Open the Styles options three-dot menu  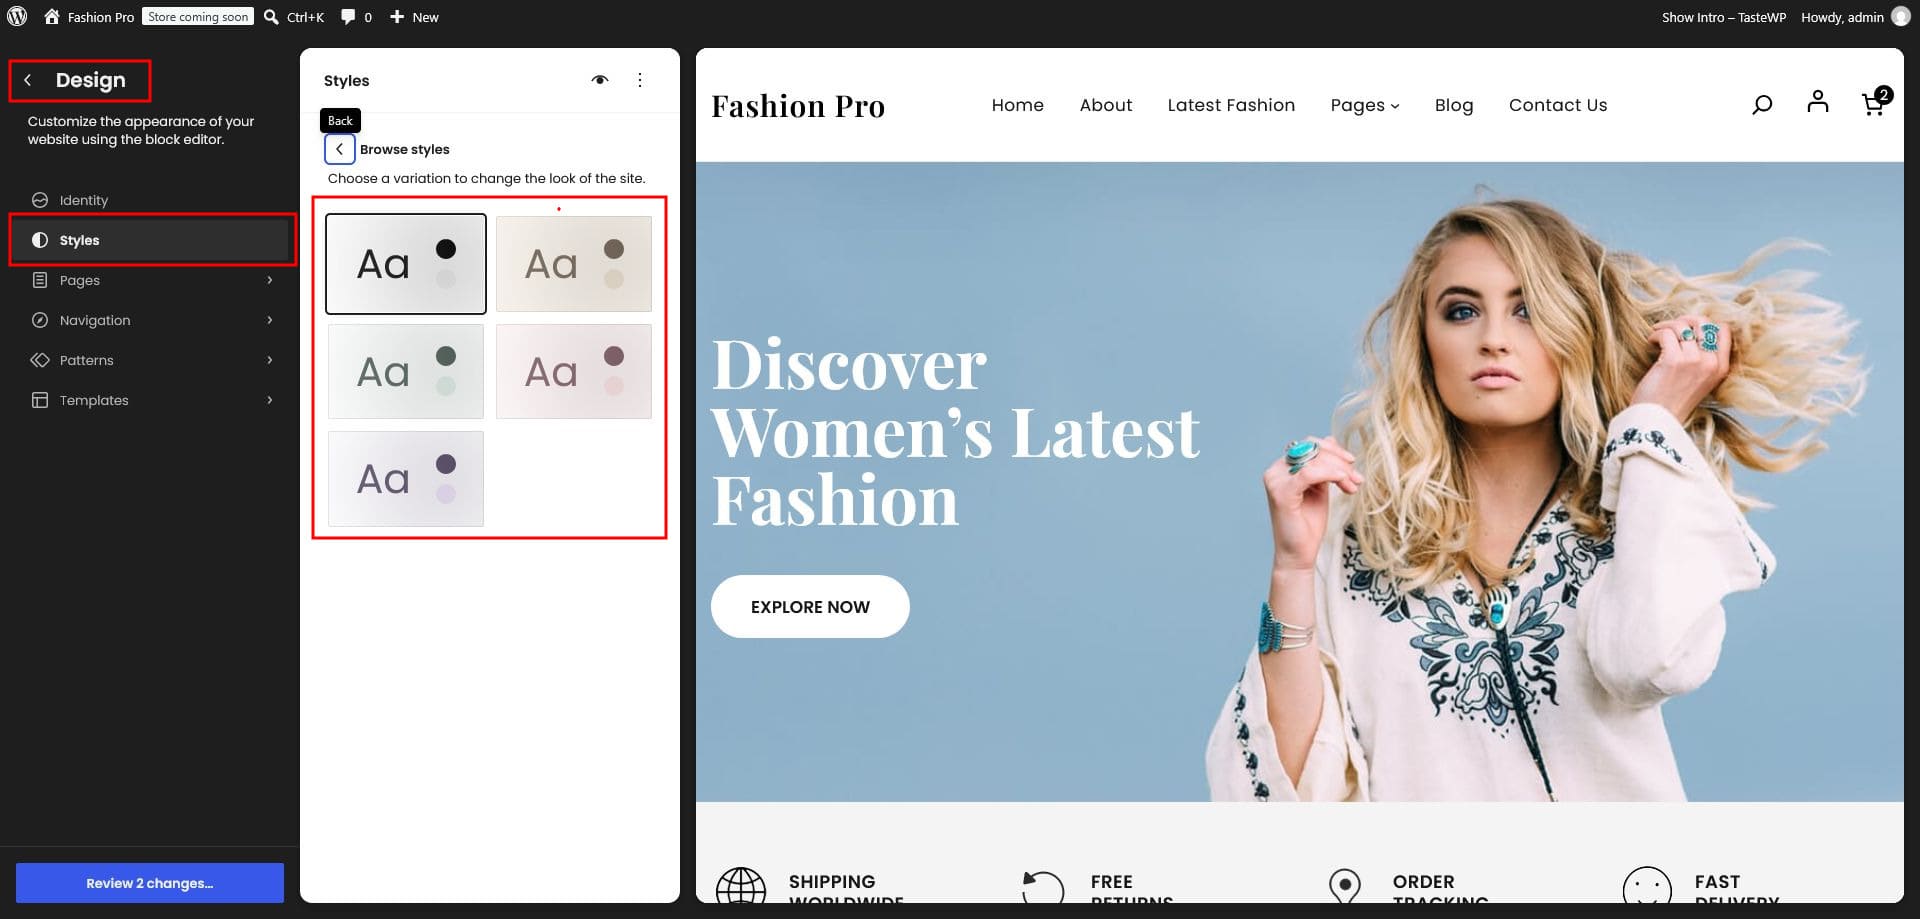(640, 80)
